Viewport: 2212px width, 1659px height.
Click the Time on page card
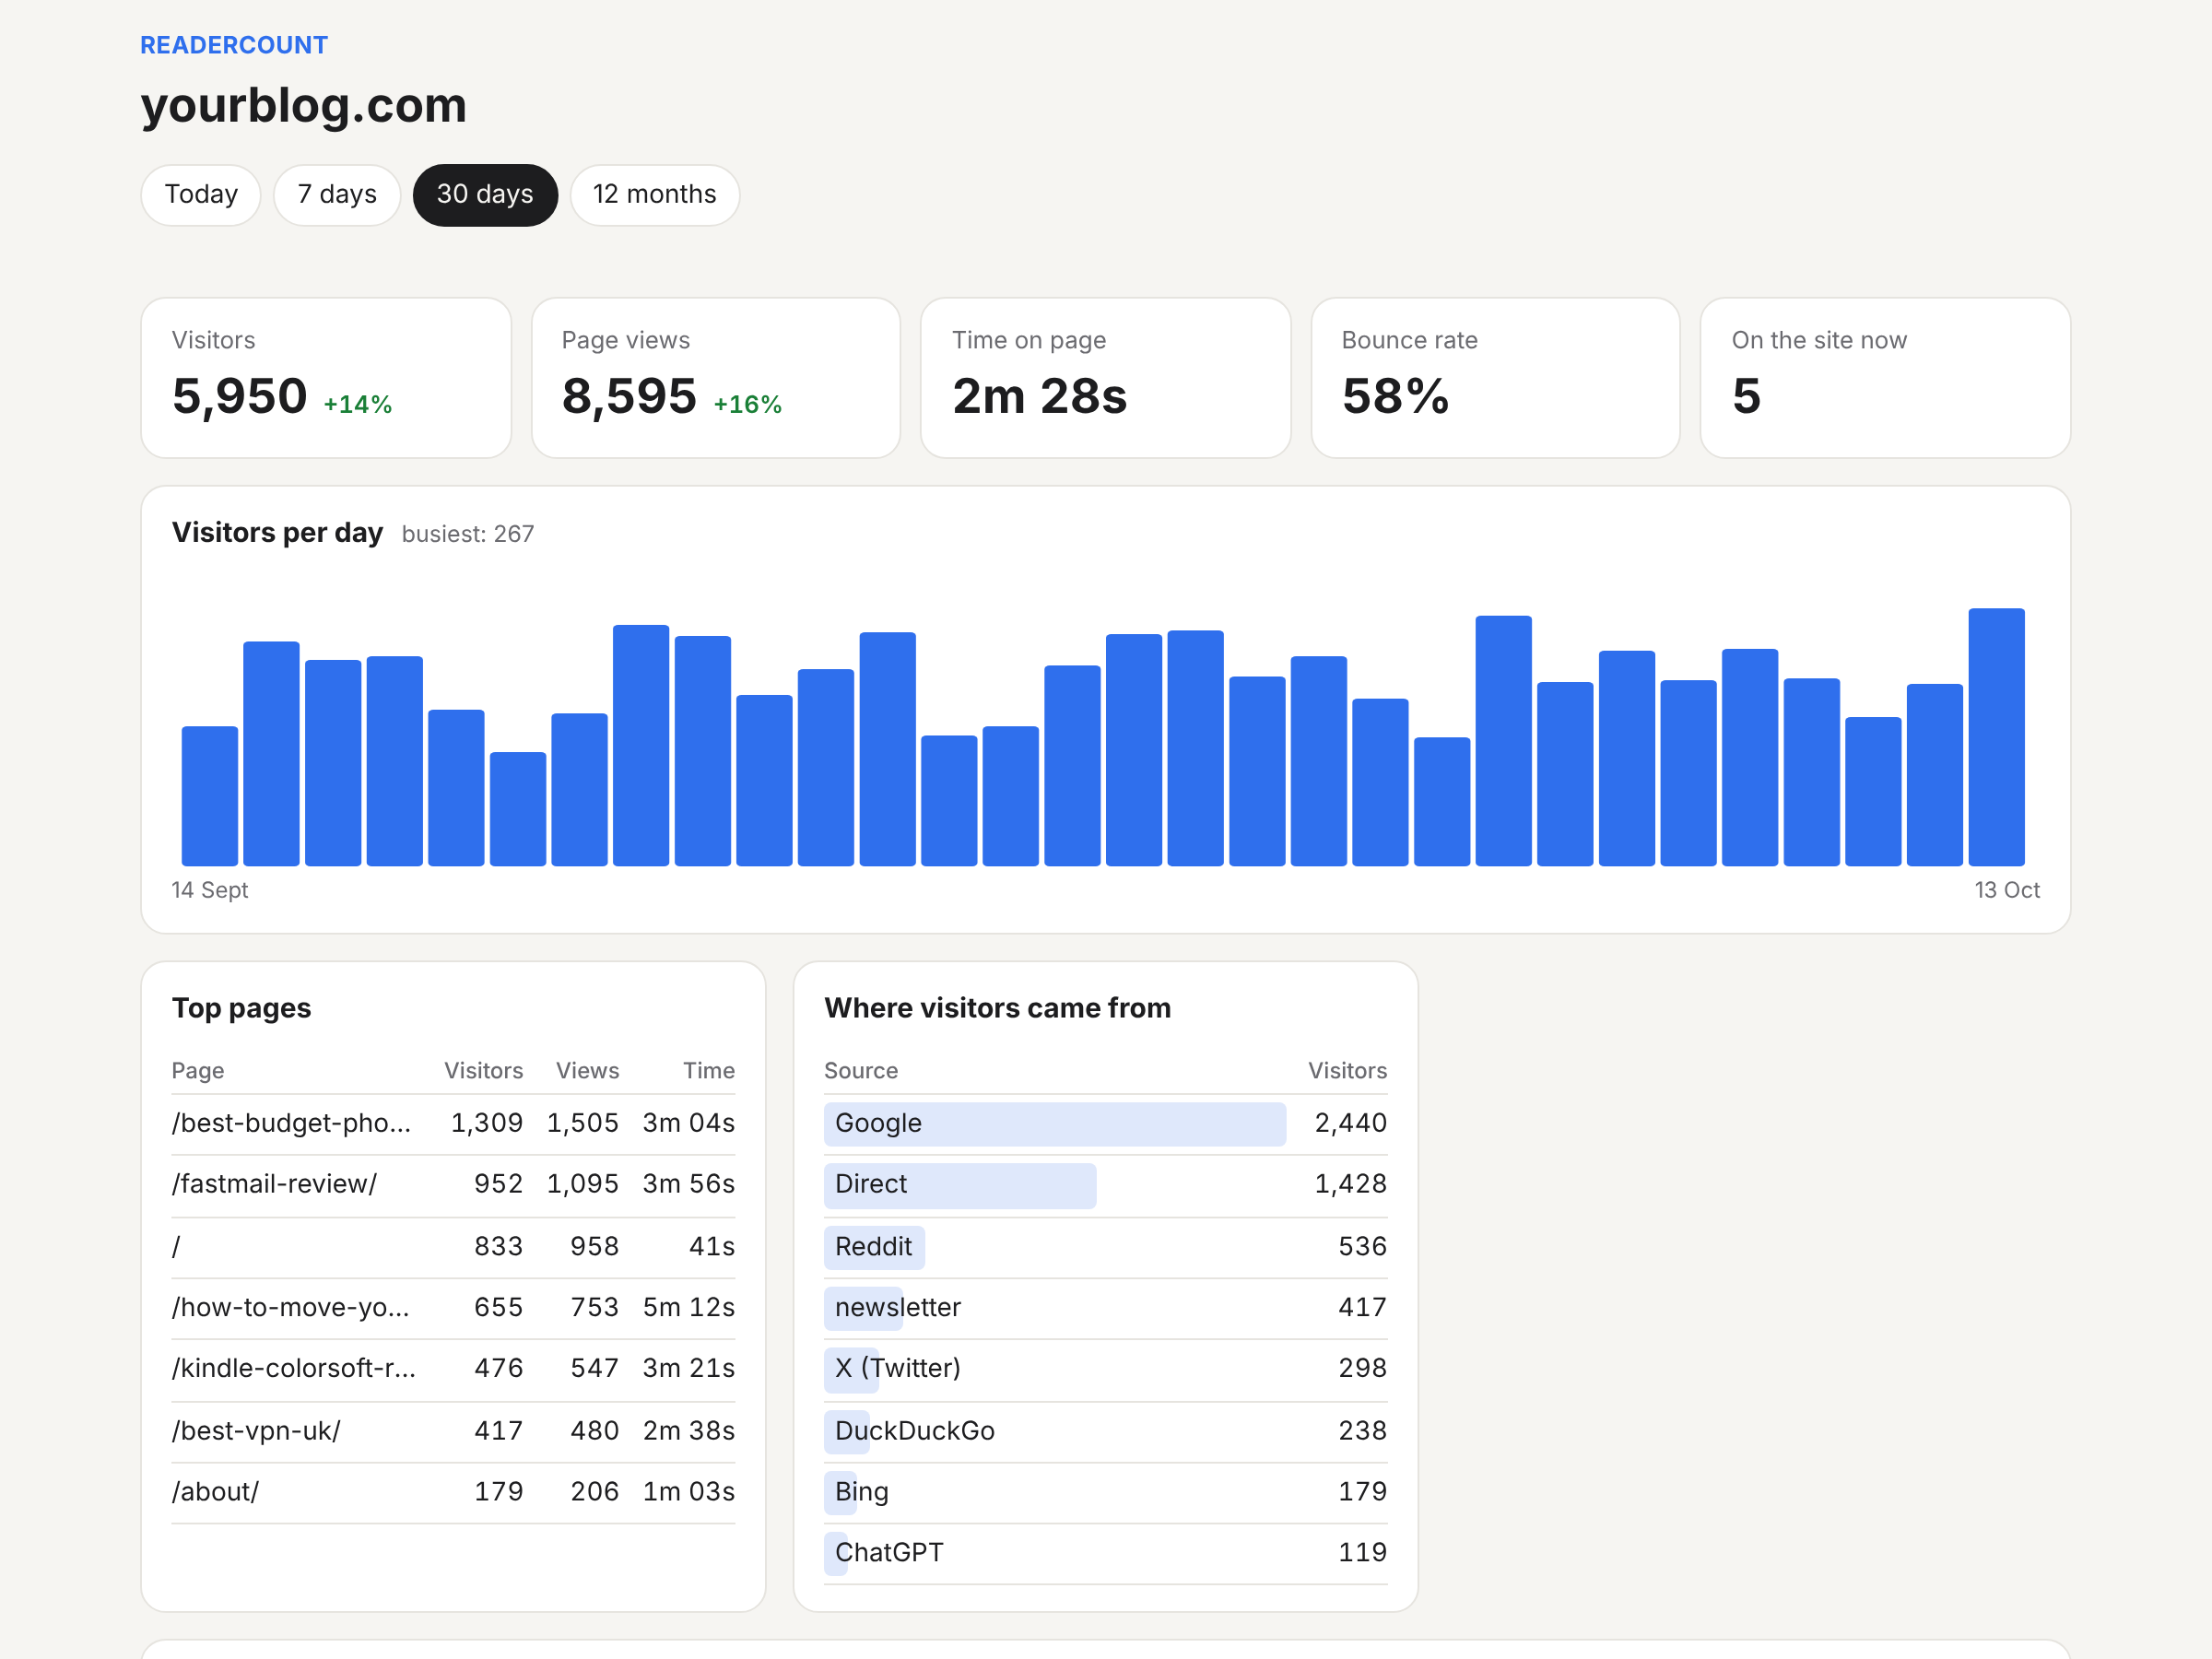1106,378
